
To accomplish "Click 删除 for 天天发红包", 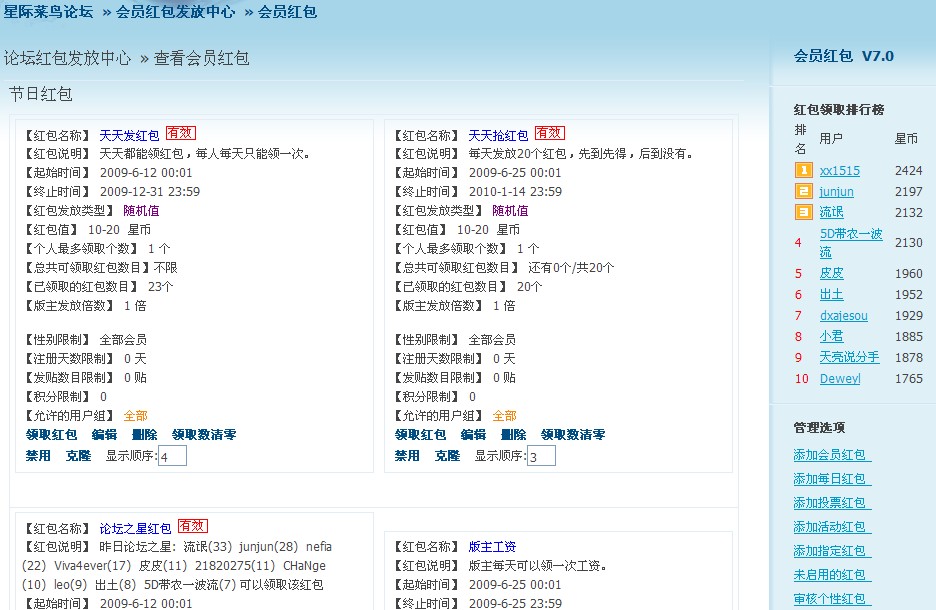I will point(144,435).
